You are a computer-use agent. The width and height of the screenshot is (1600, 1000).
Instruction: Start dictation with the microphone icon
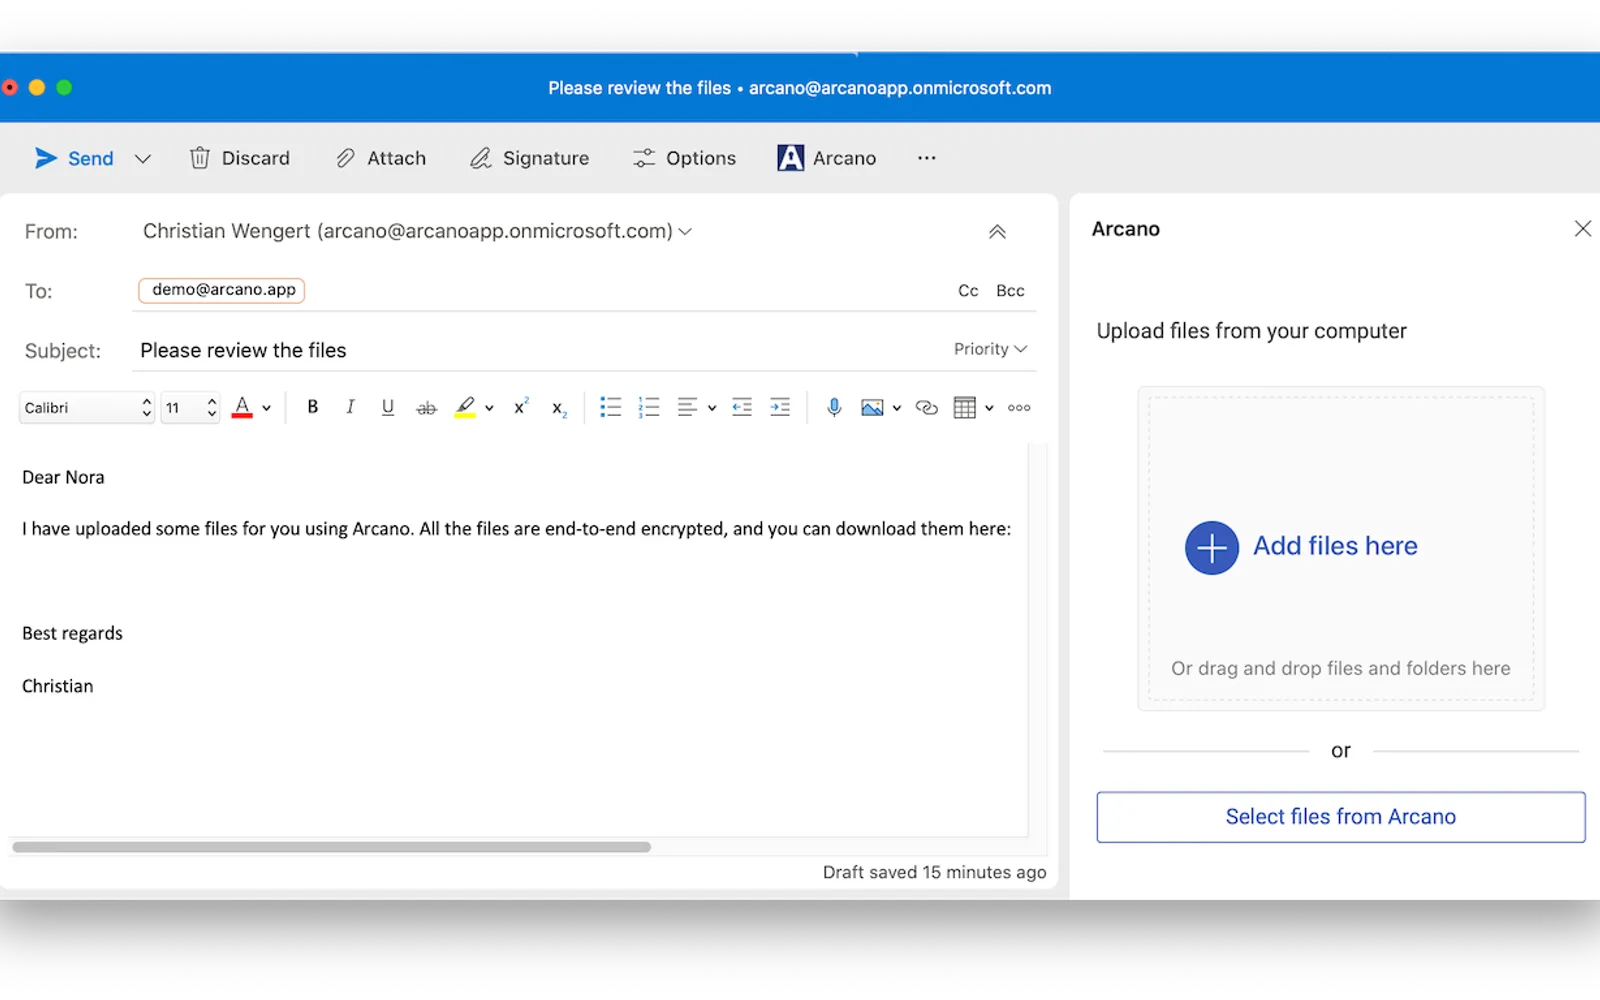(834, 407)
